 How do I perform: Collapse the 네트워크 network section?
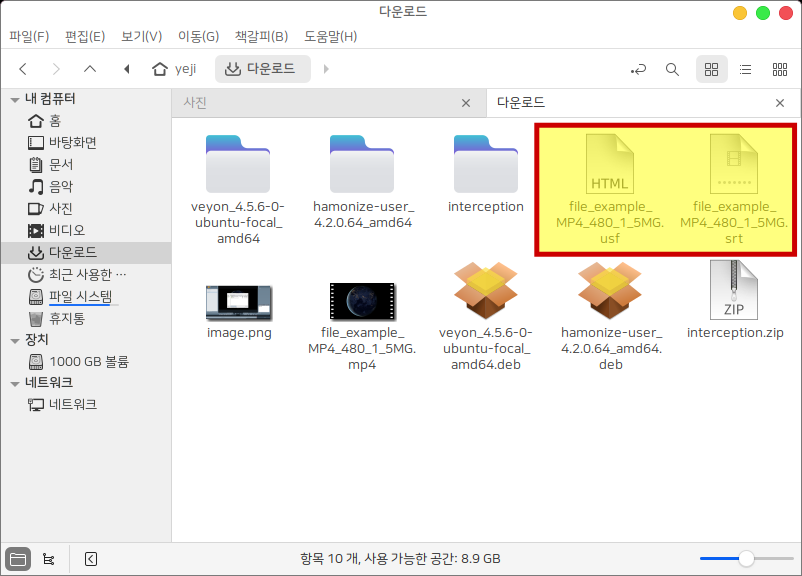tap(15, 383)
